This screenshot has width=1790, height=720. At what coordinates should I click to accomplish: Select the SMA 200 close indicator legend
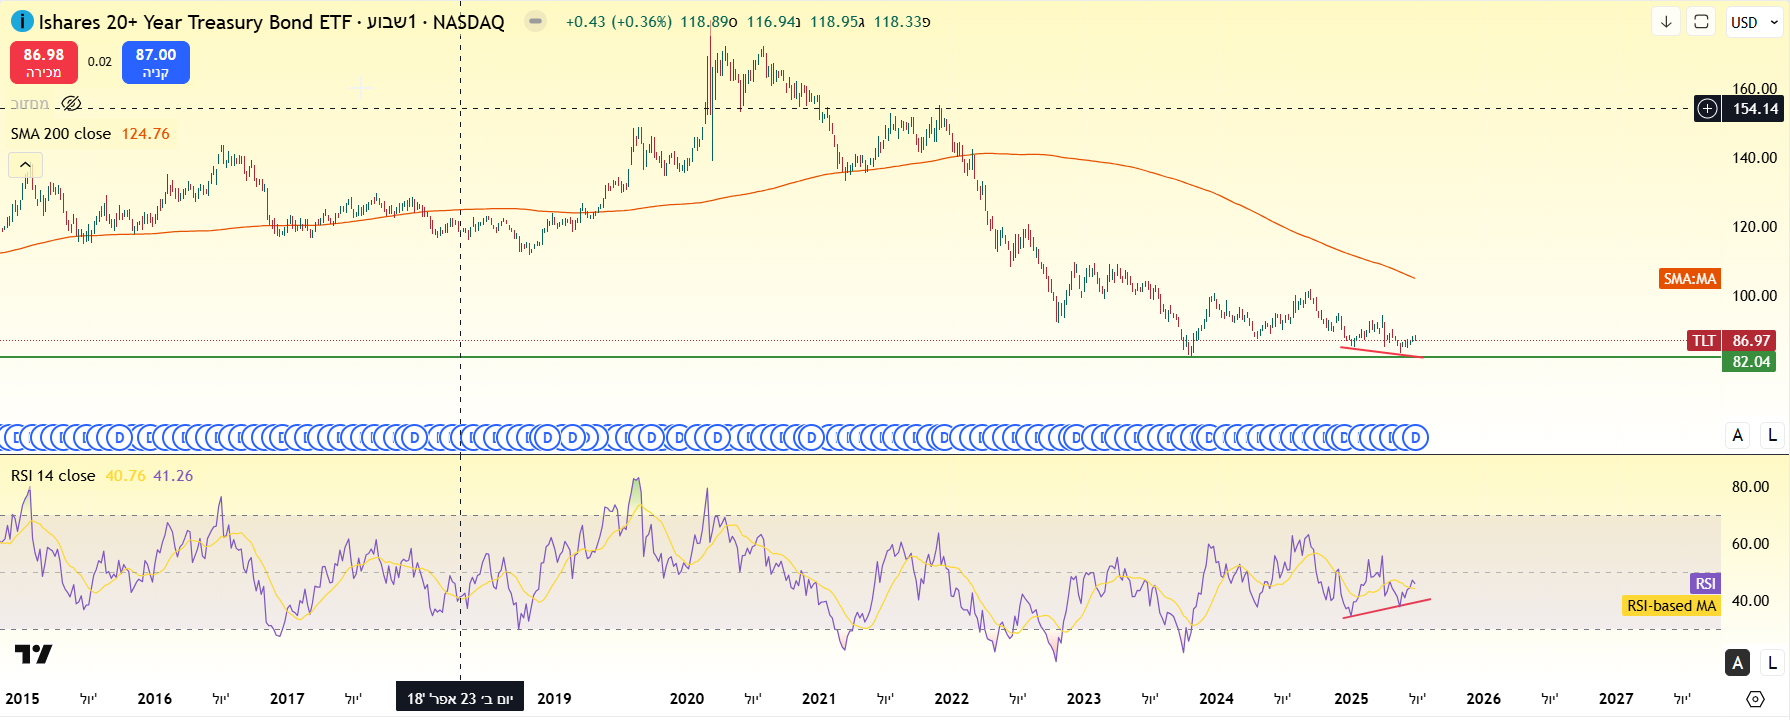(61, 134)
